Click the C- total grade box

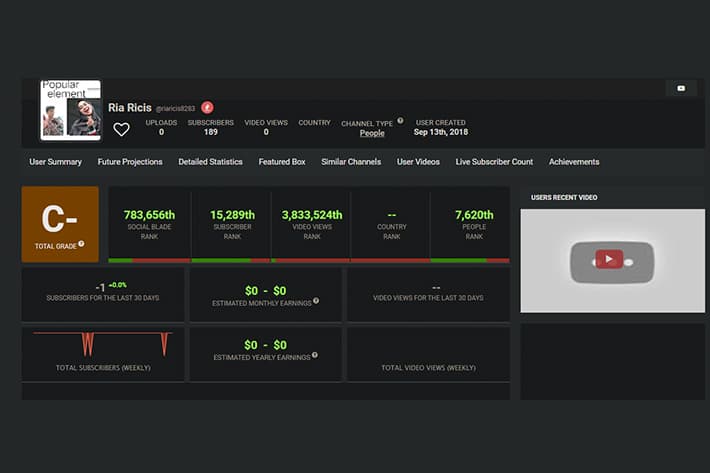click(x=60, y=224)
